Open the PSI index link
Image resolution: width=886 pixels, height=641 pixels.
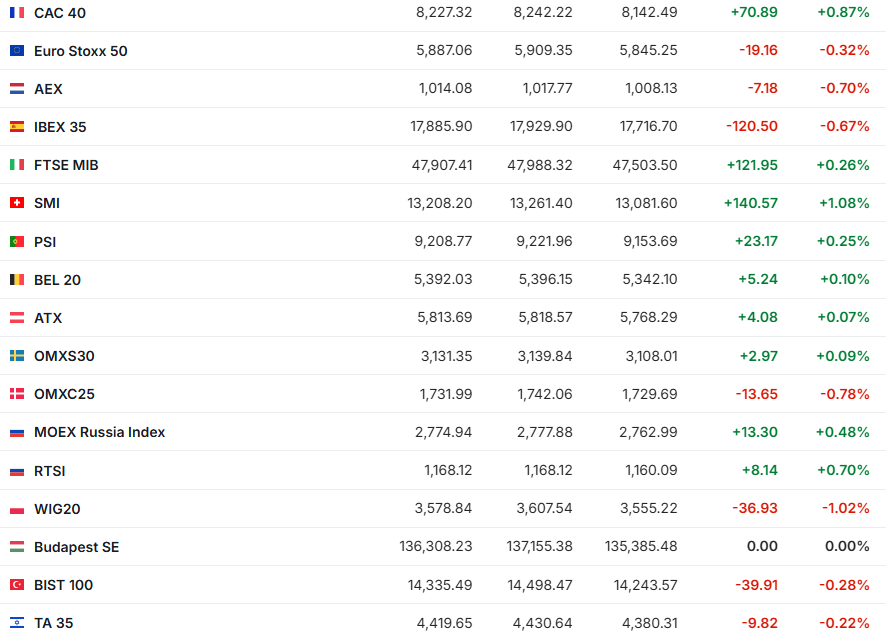(x=45, y=242)
